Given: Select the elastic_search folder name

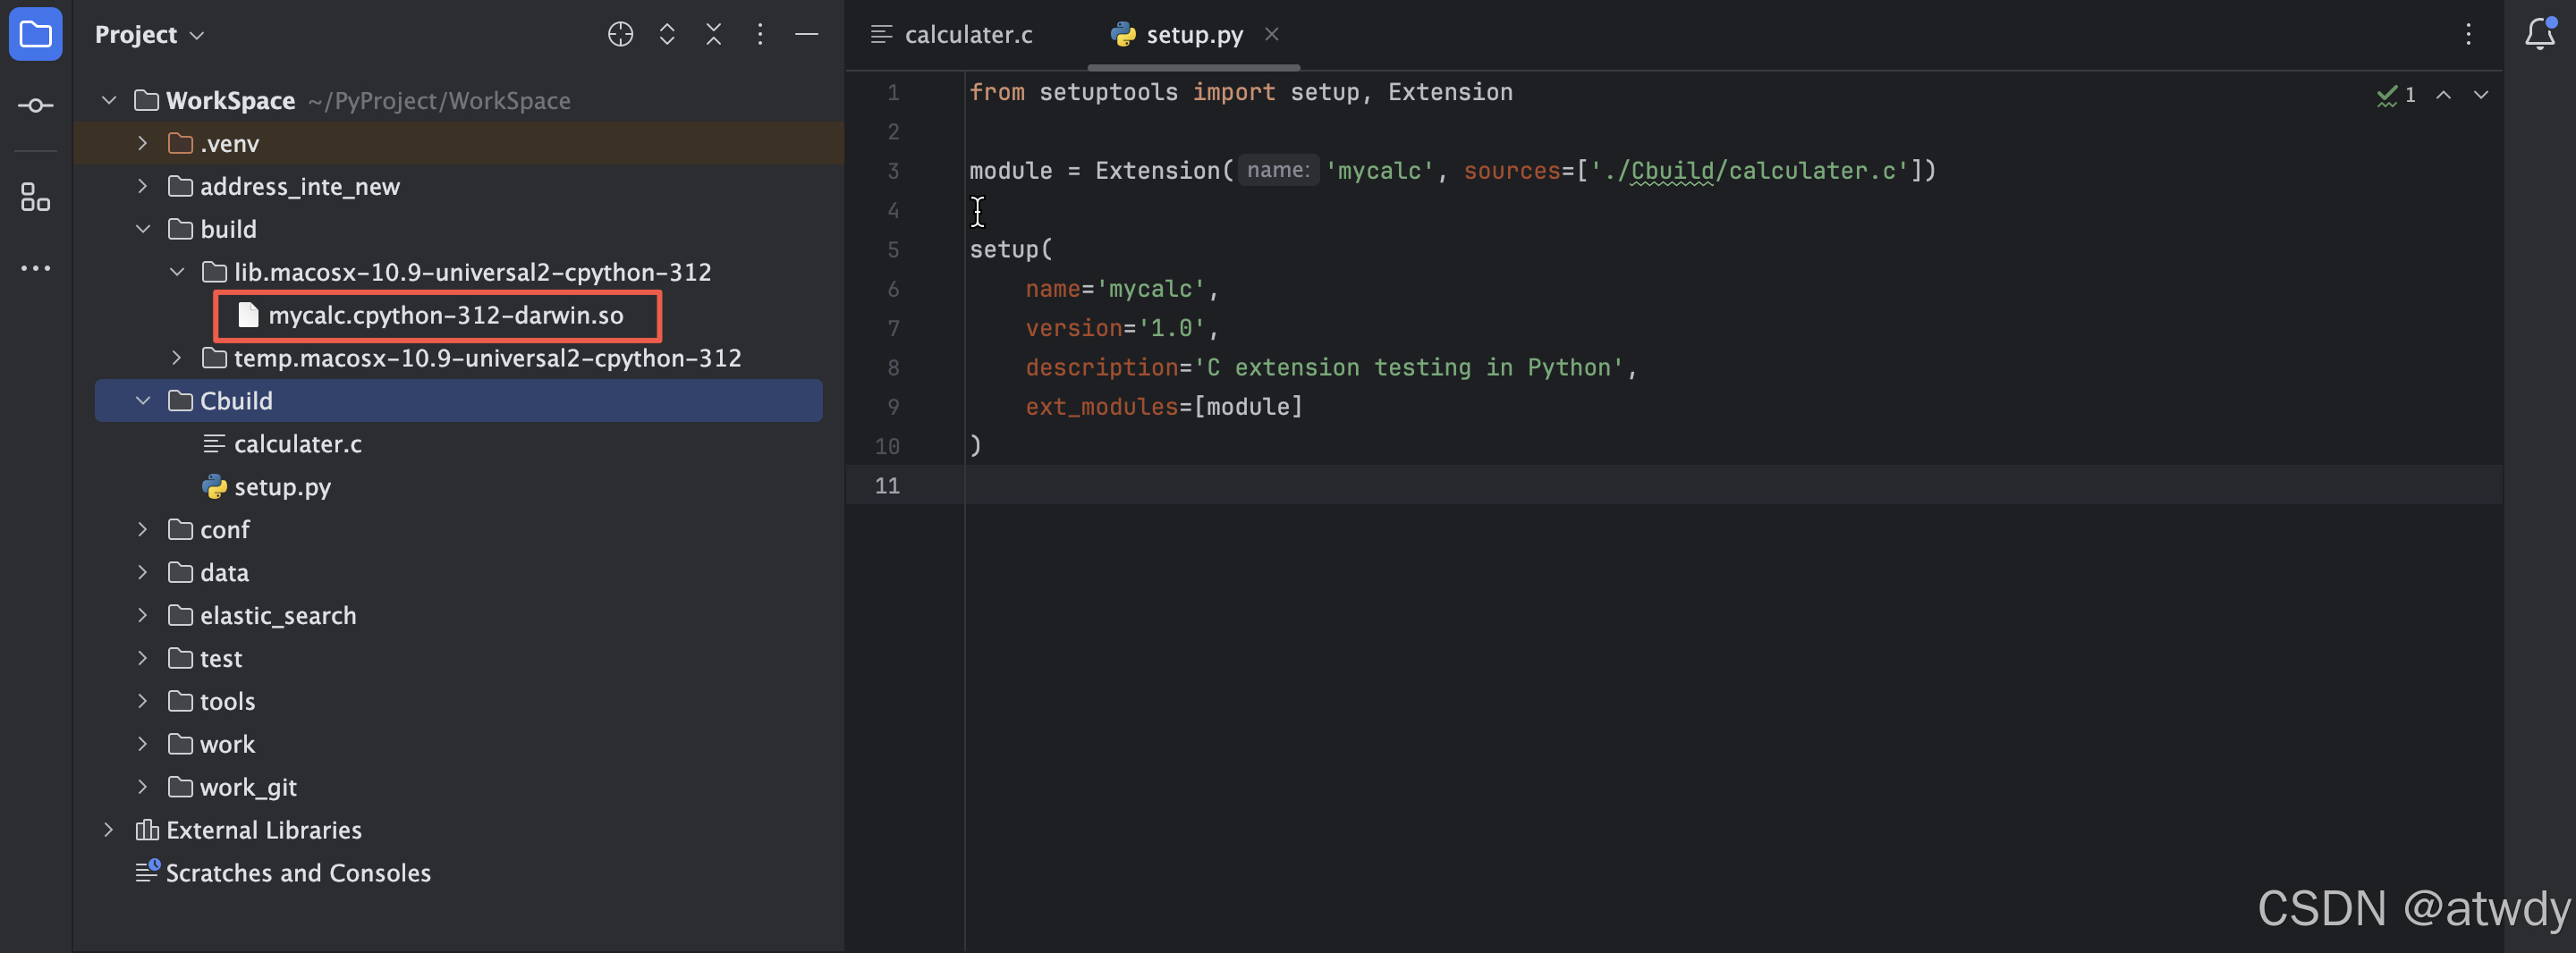Looking at the screenshot, I should coord(278,616).
